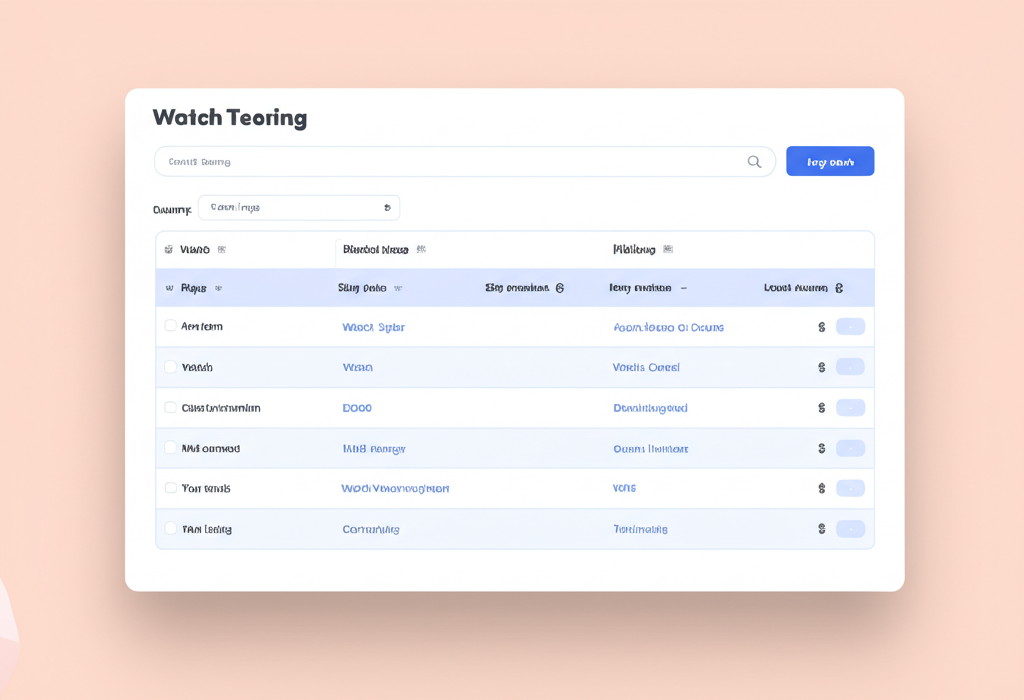Open the first row's second-column blue link
Viewport: 1024px width, 700px height.
point(374,327)
